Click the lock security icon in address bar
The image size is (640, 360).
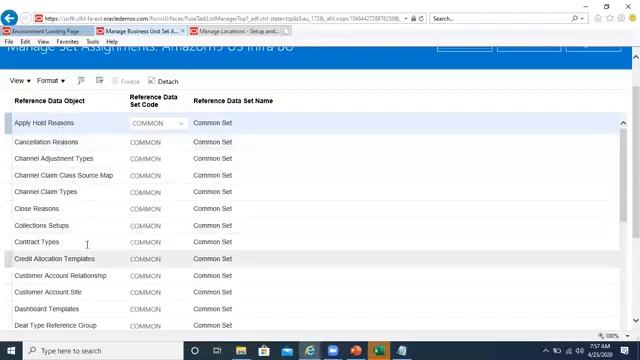click(413, 18)
